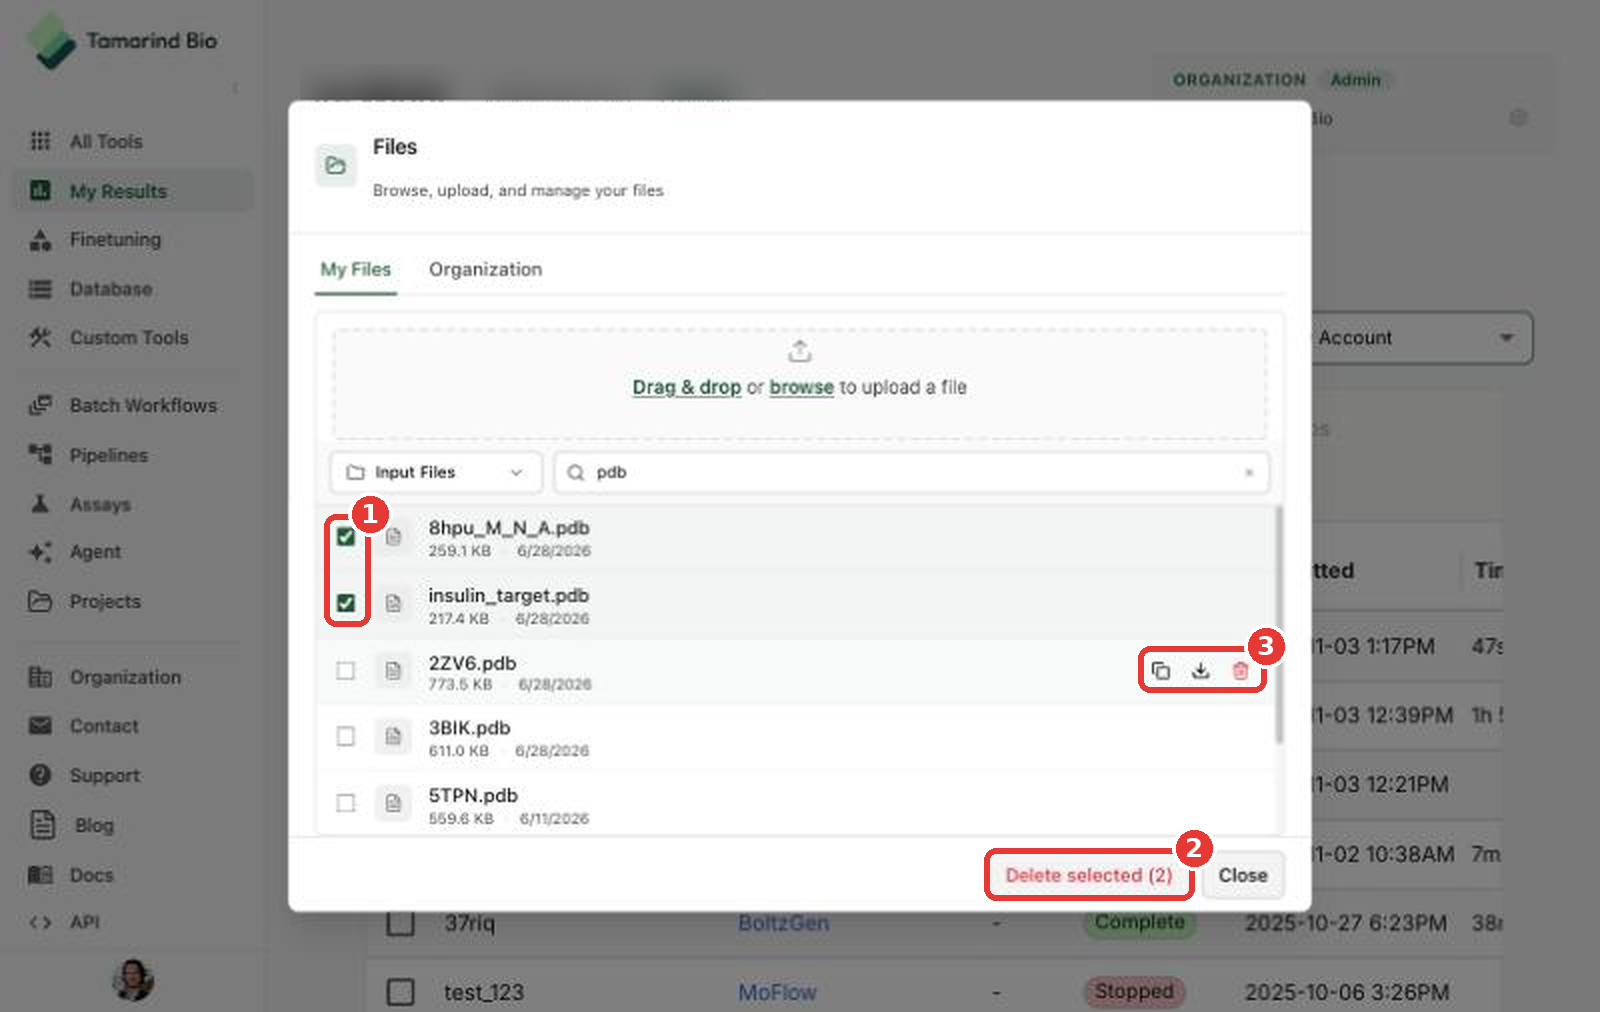
Task: Clear the pdb search text
Action: [1249, 473]
